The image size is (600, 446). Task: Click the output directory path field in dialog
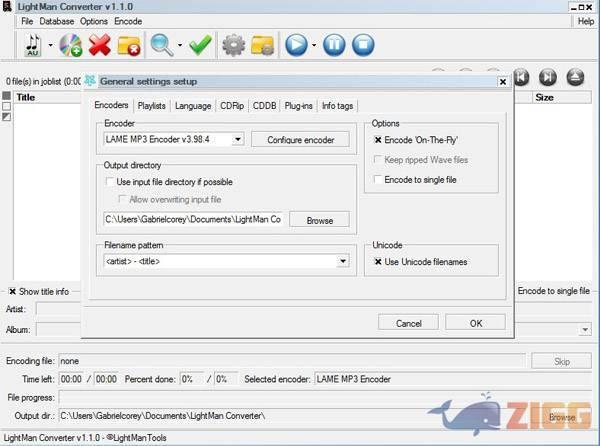pos(193,219)
